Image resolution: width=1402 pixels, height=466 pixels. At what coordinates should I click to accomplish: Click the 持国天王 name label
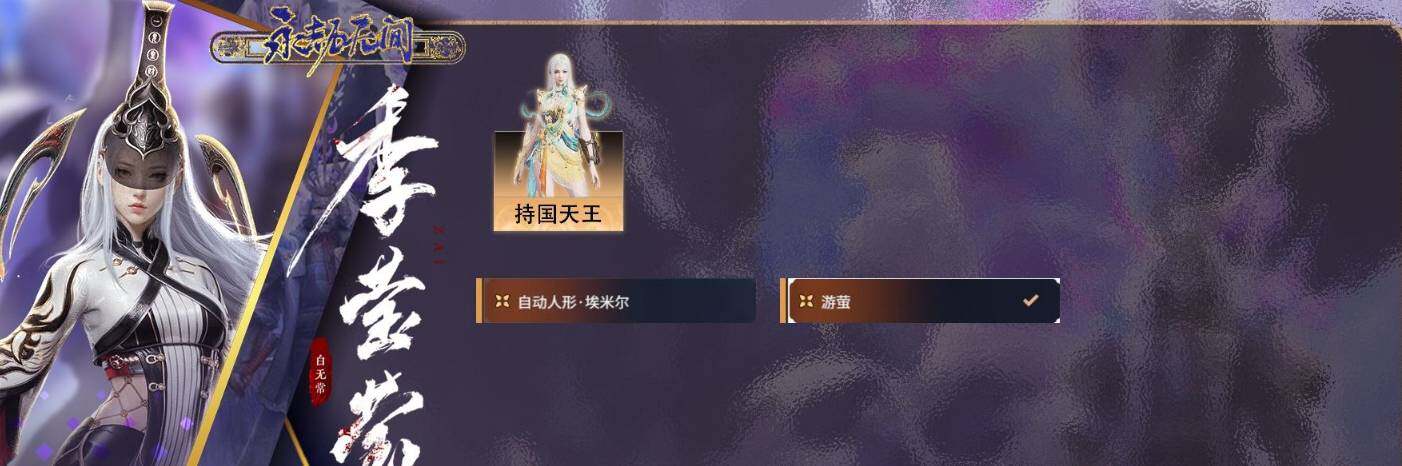coord(558,214)
